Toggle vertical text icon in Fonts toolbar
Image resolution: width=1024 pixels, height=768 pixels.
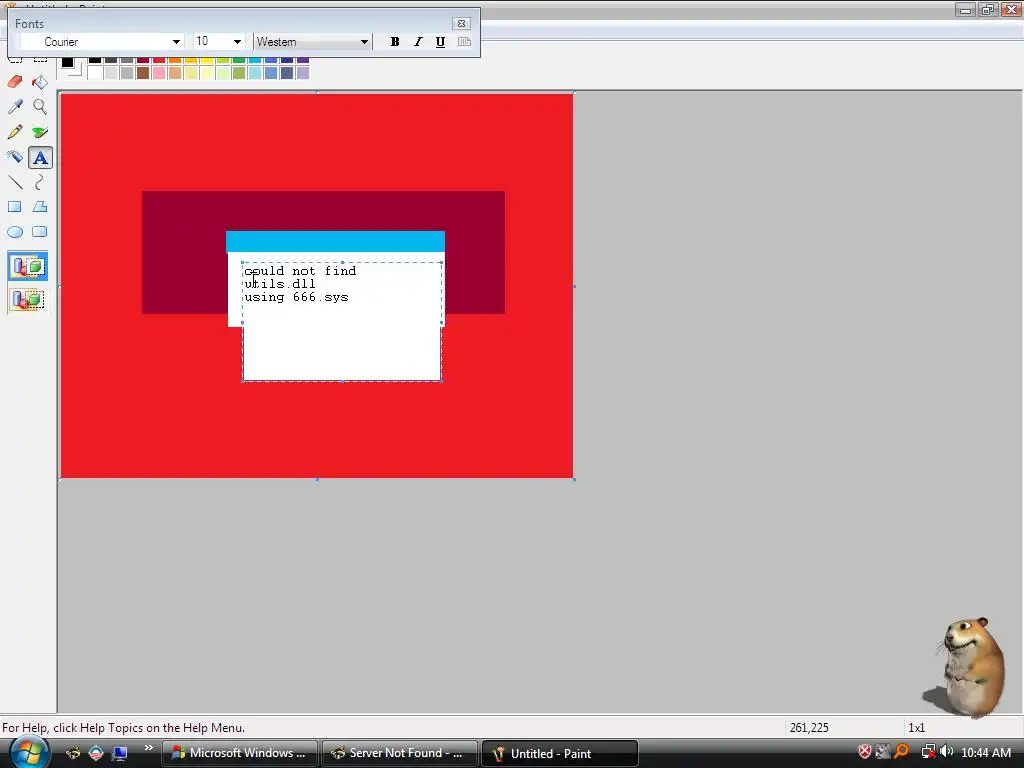point(464,42)
